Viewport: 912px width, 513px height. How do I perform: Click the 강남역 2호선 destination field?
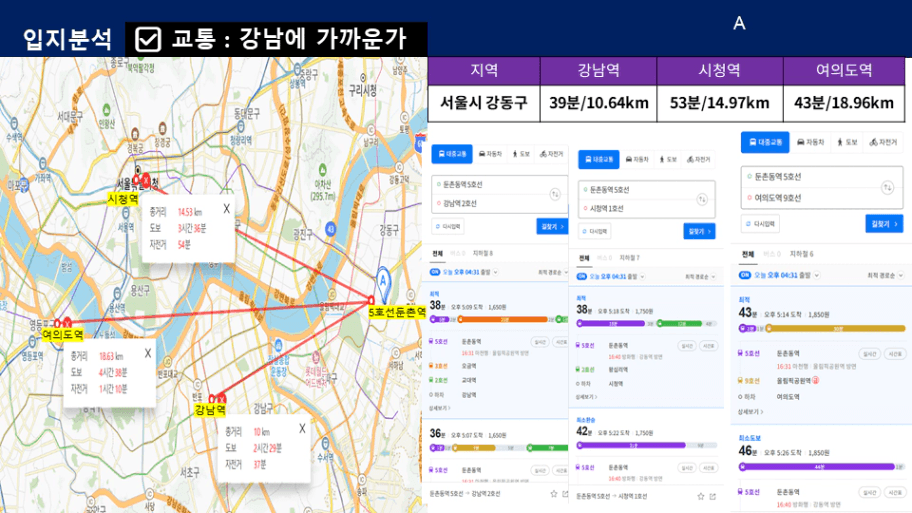(499, 203)
